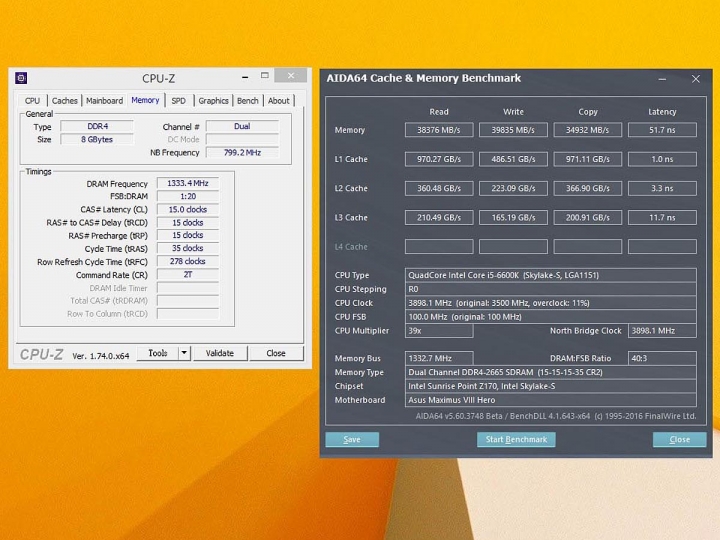Click the L3 Cache Latency value 11.7 ns
This screenshot has height=540, width=720.
[662, 218]
